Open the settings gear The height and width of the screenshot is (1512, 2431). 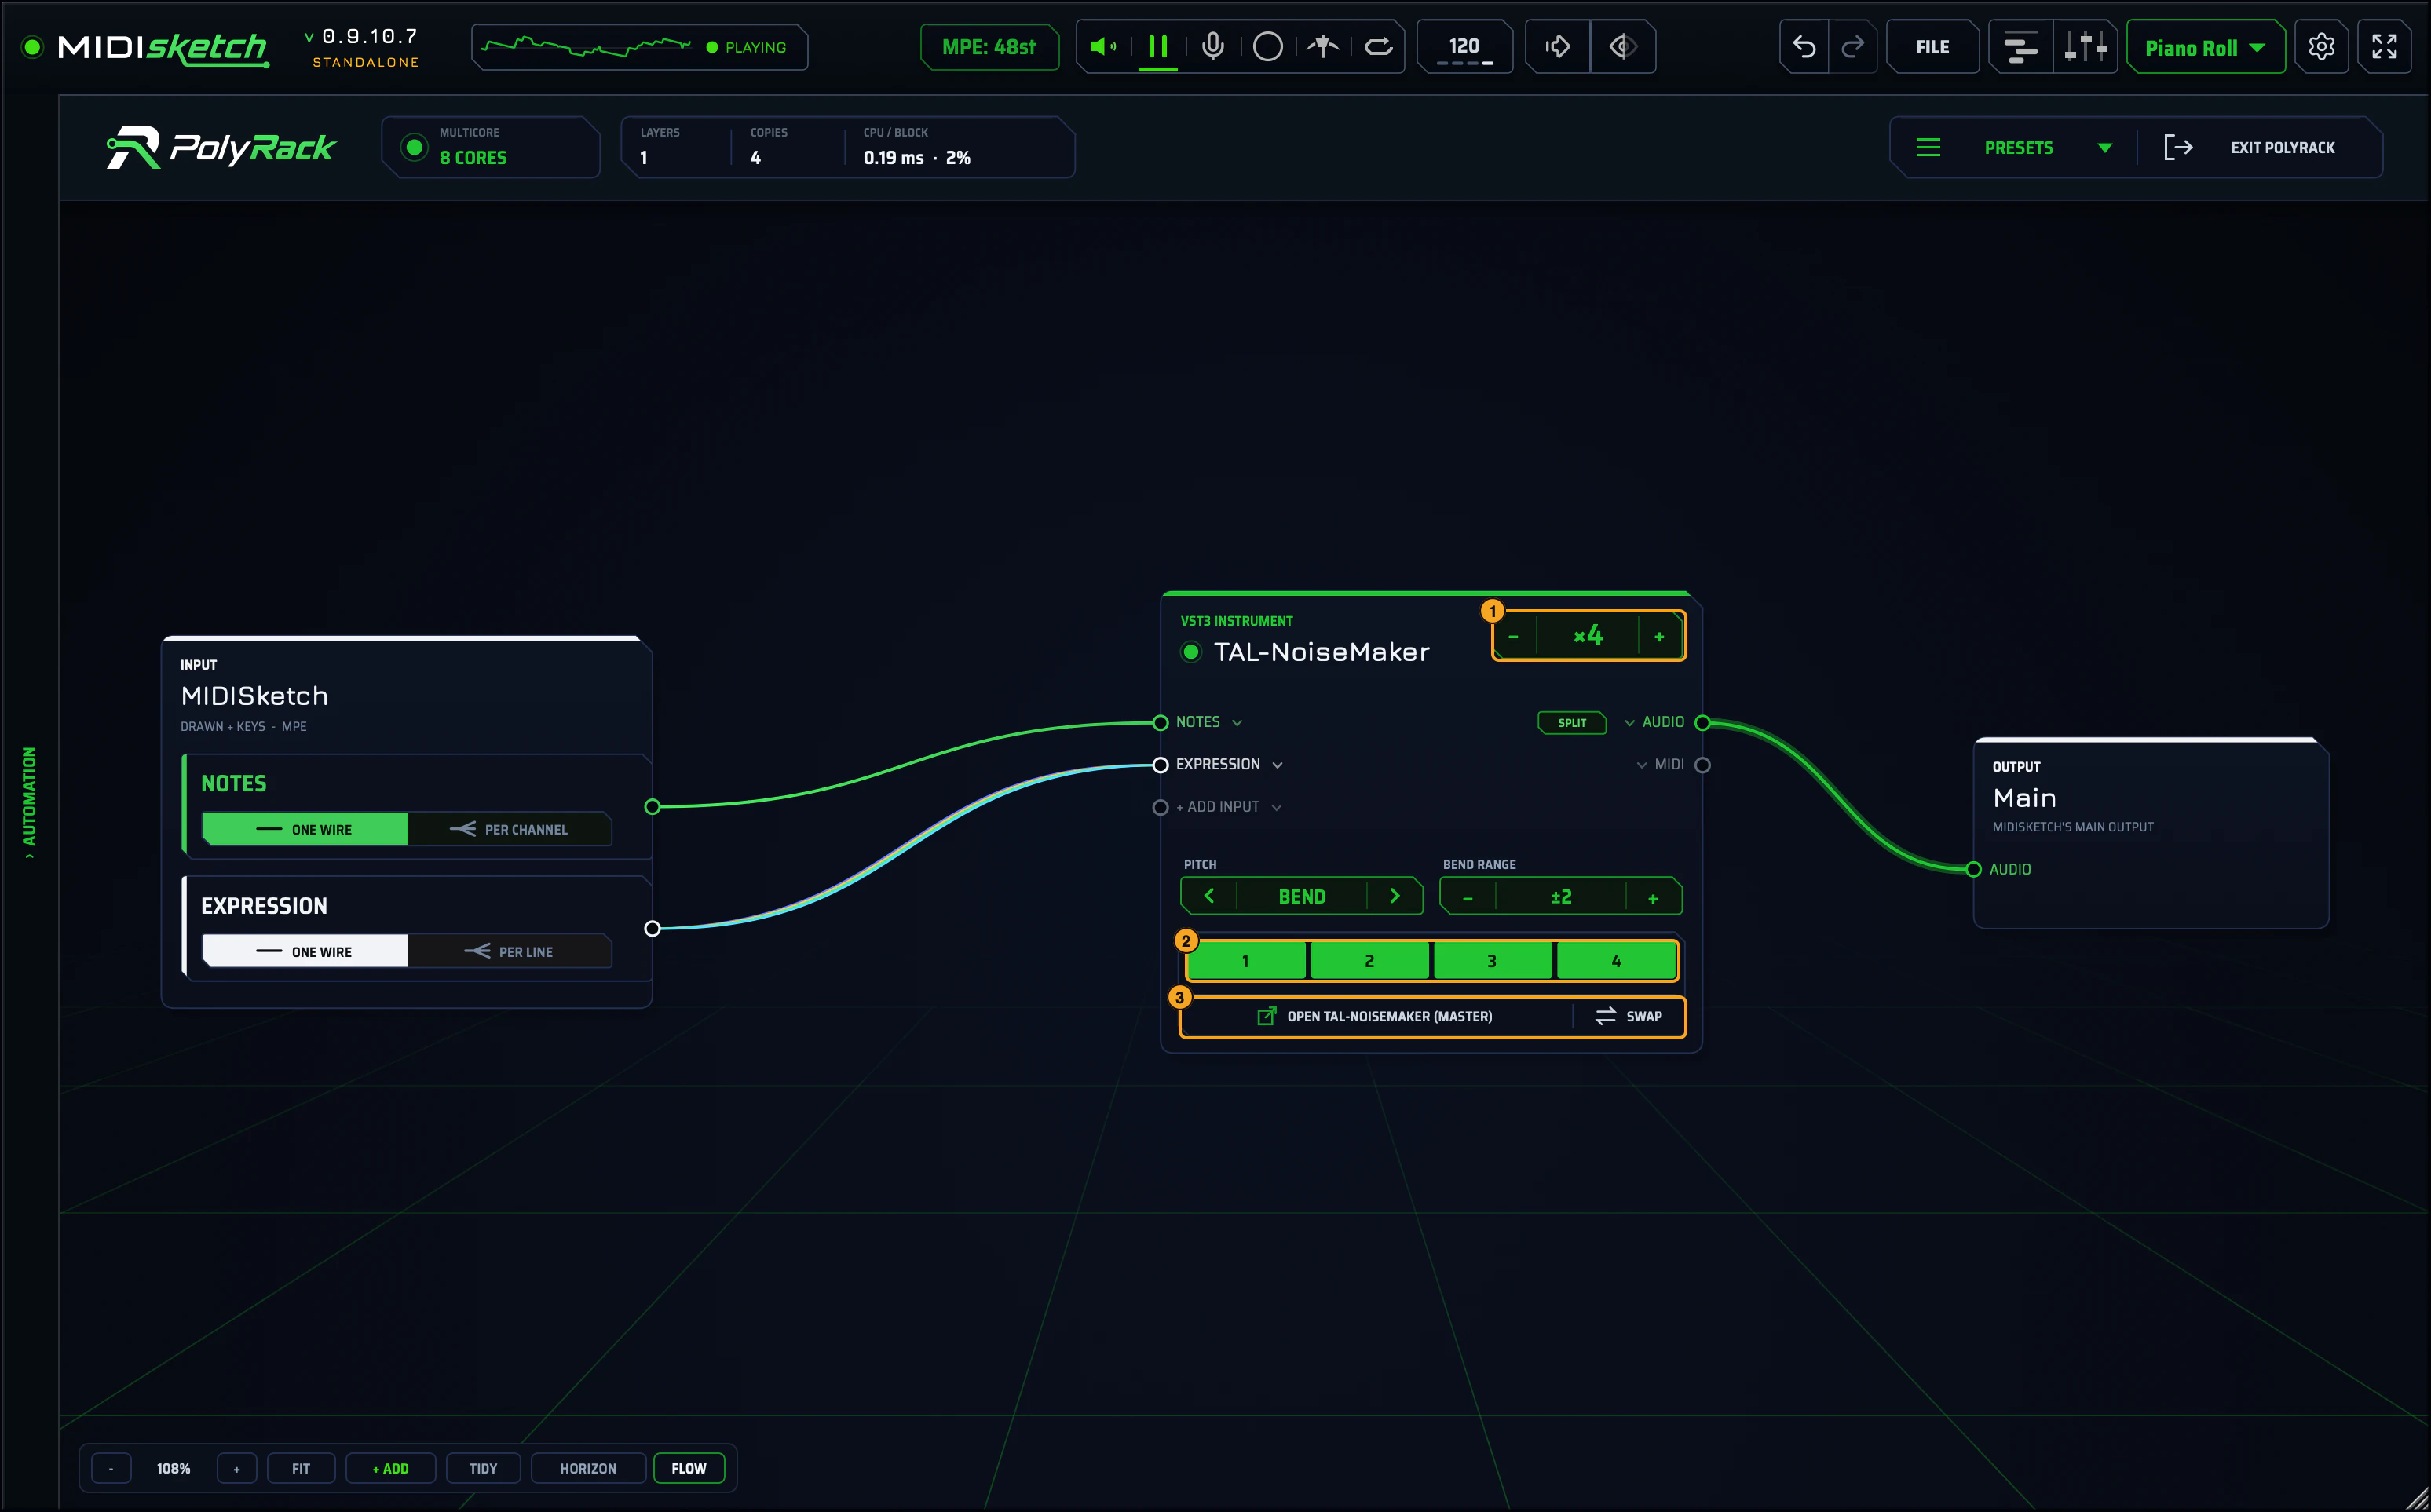pyautogui.click(x=2322, y=47)
